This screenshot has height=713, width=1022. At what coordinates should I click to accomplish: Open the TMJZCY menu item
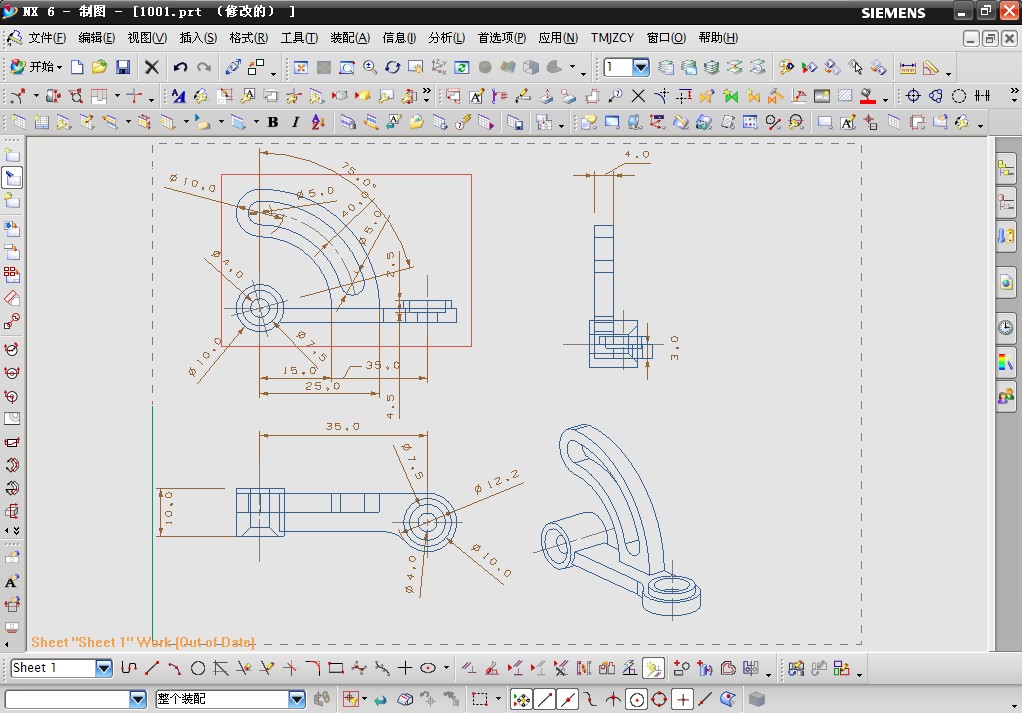pos(612,38)
